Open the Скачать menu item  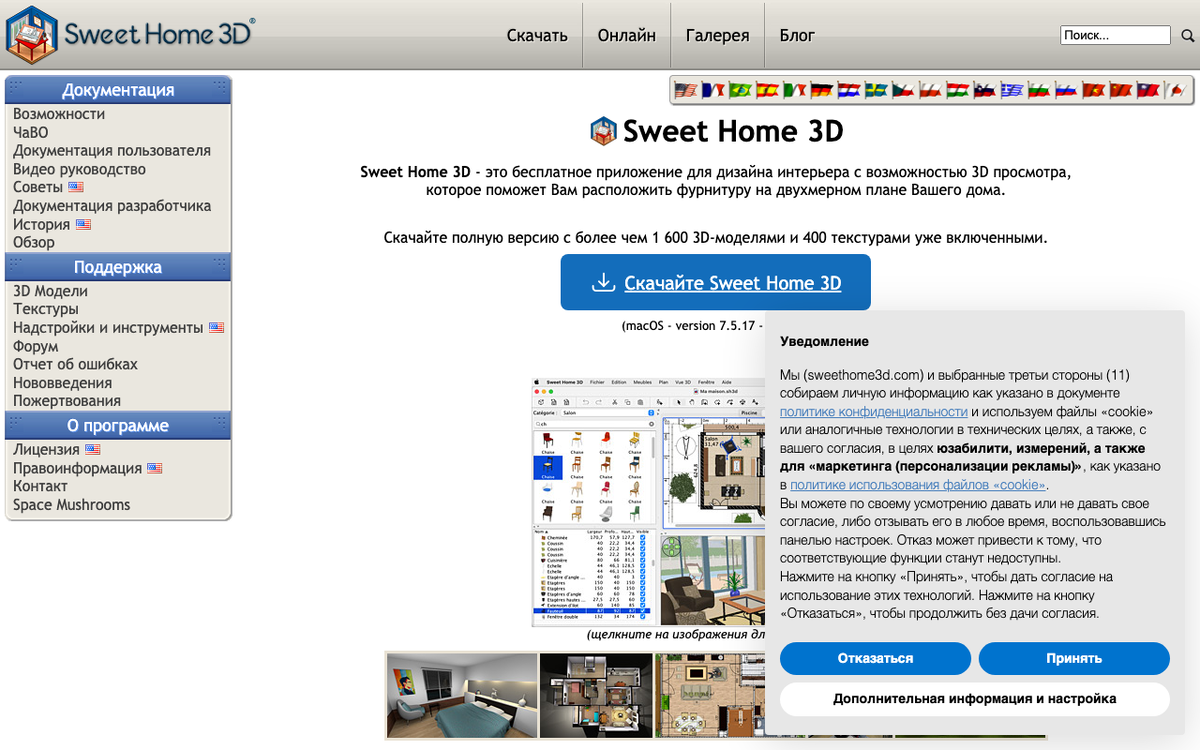pos(537,35)
